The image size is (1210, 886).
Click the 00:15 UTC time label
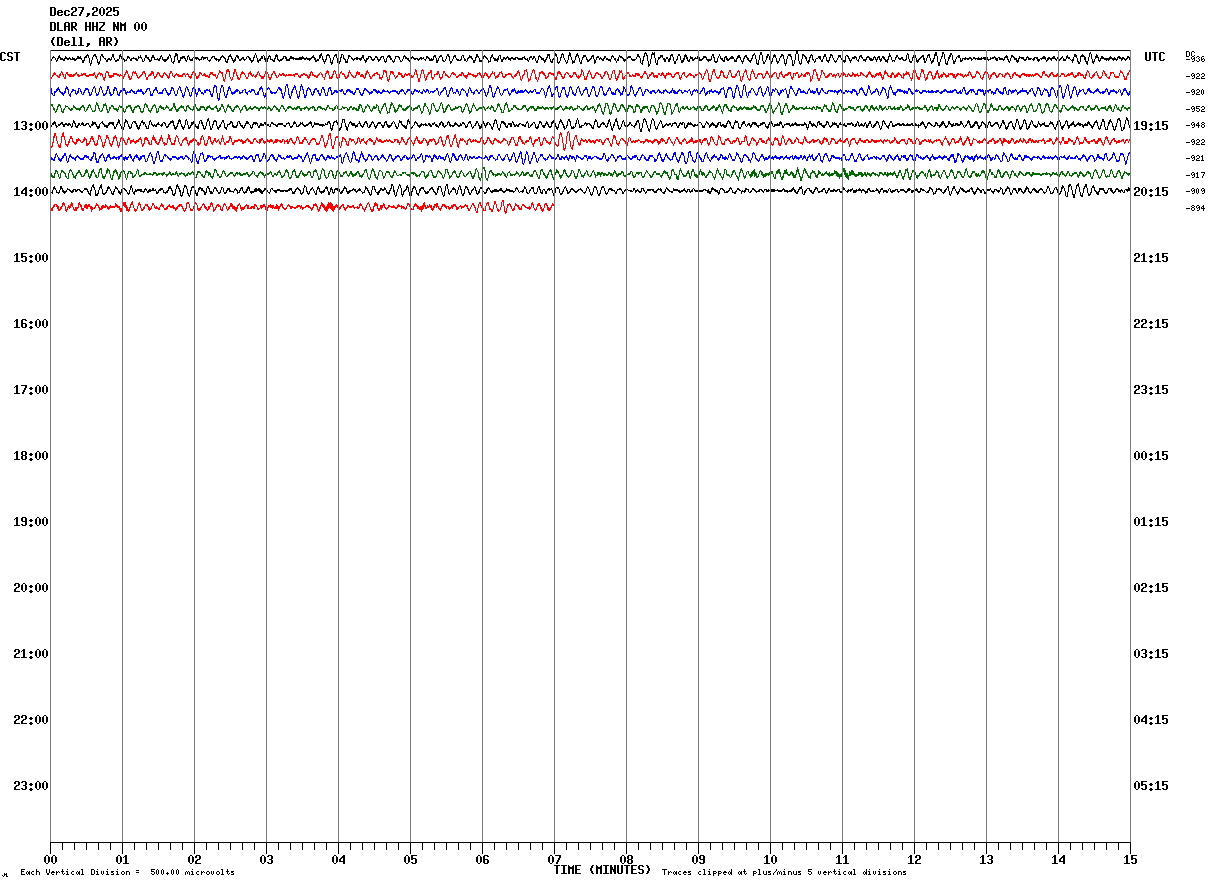[1151, 456]
